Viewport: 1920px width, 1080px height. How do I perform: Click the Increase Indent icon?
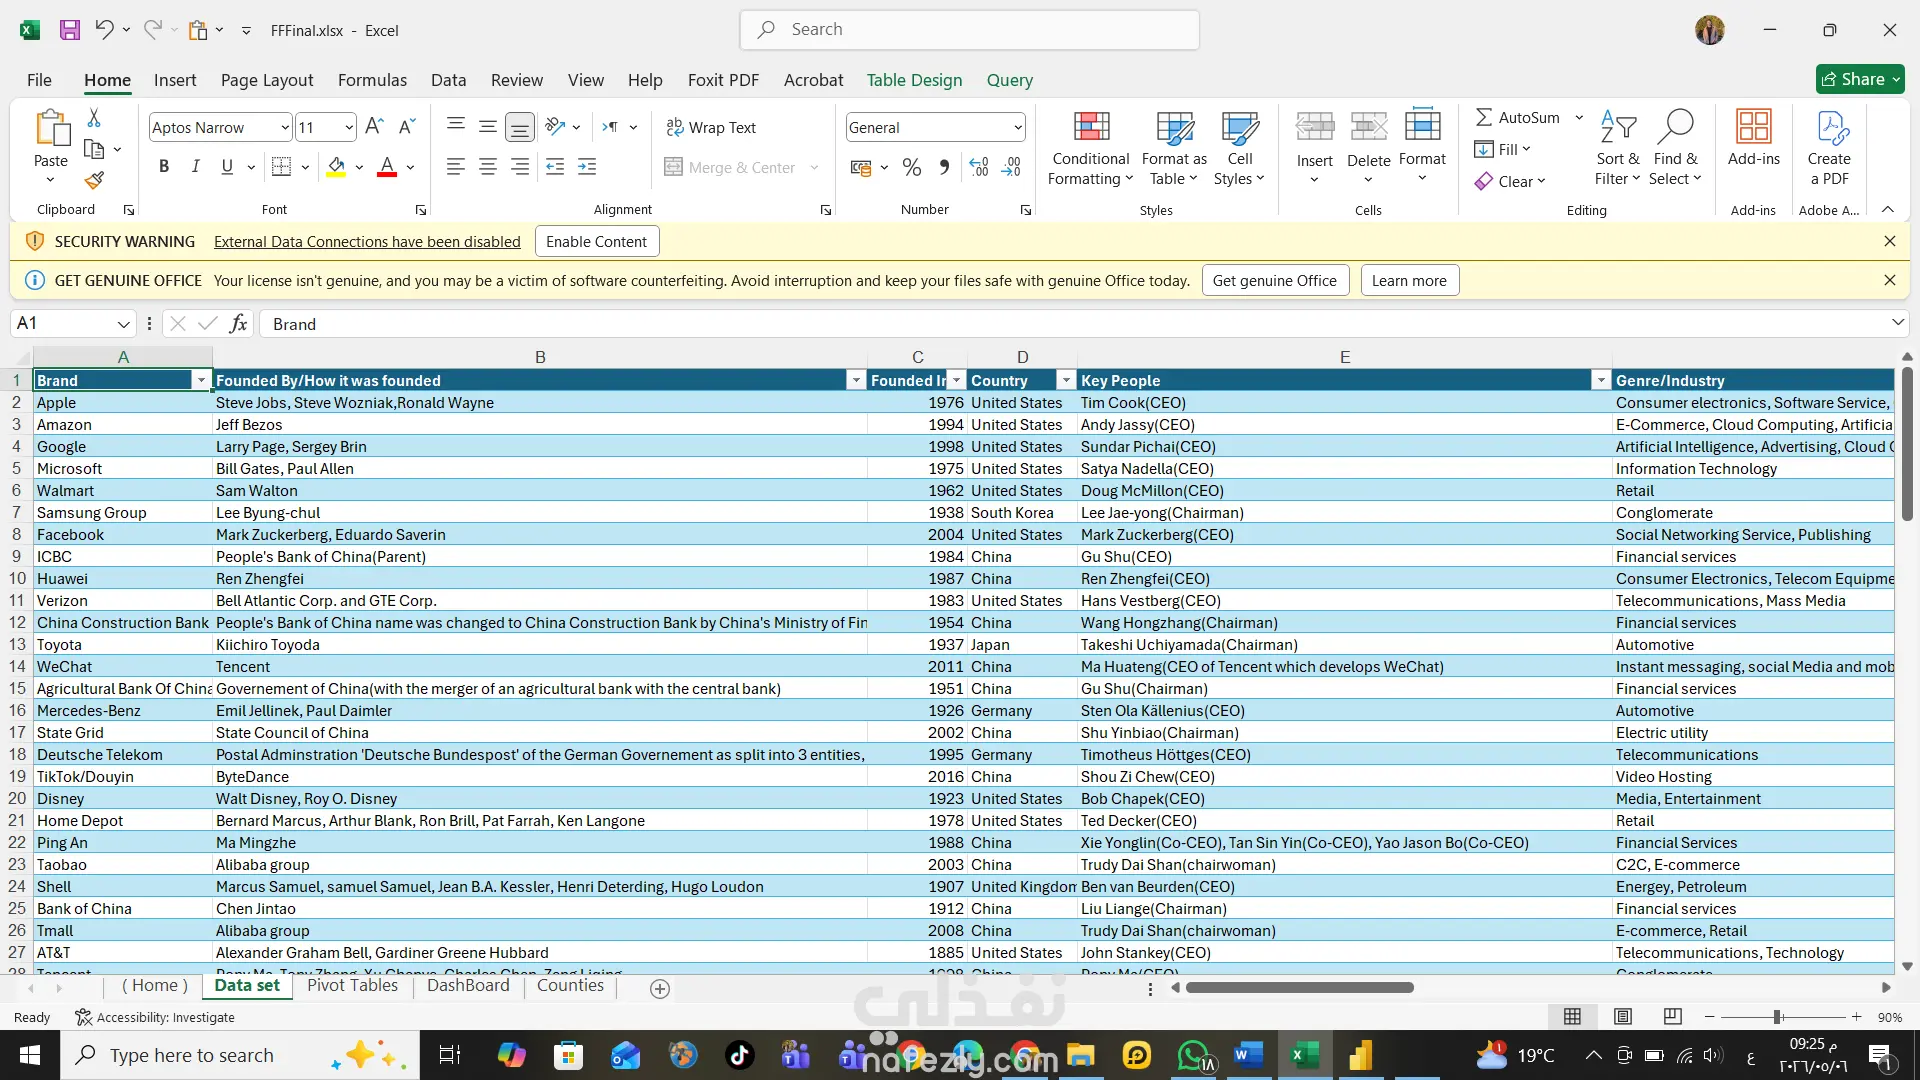pos(587,167)
